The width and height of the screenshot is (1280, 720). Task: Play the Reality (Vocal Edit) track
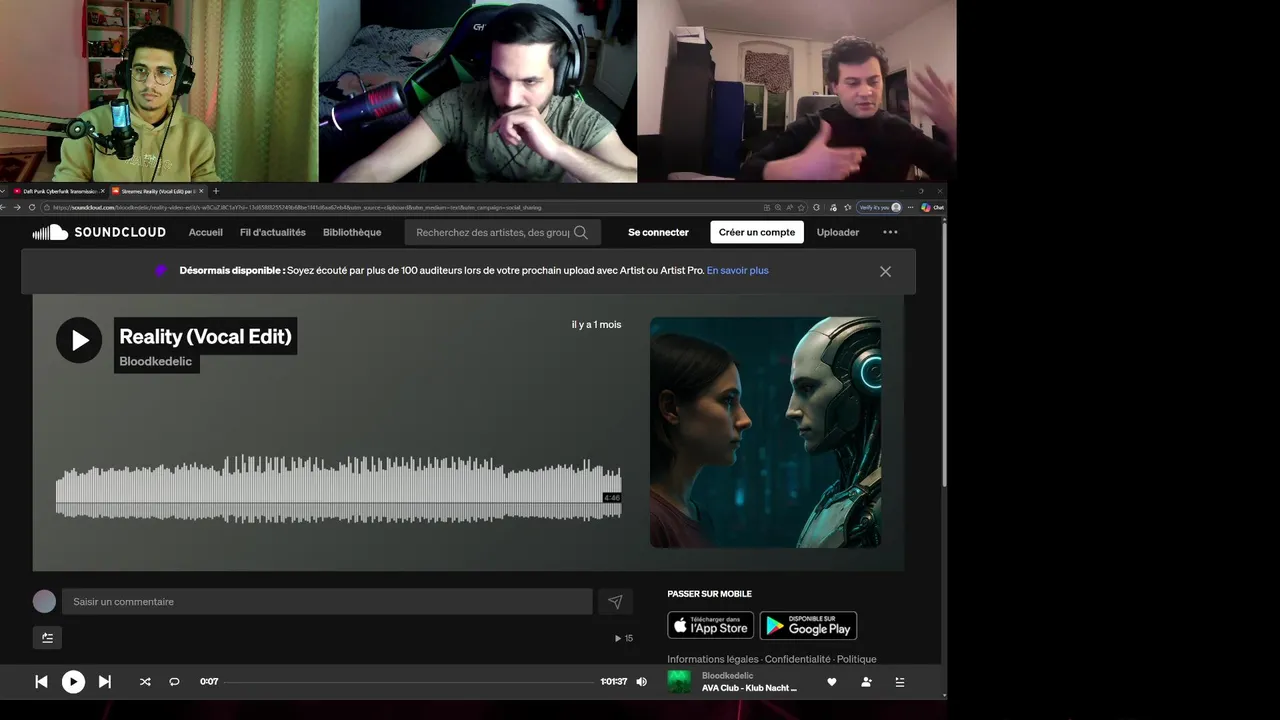(x=79, y=340)
